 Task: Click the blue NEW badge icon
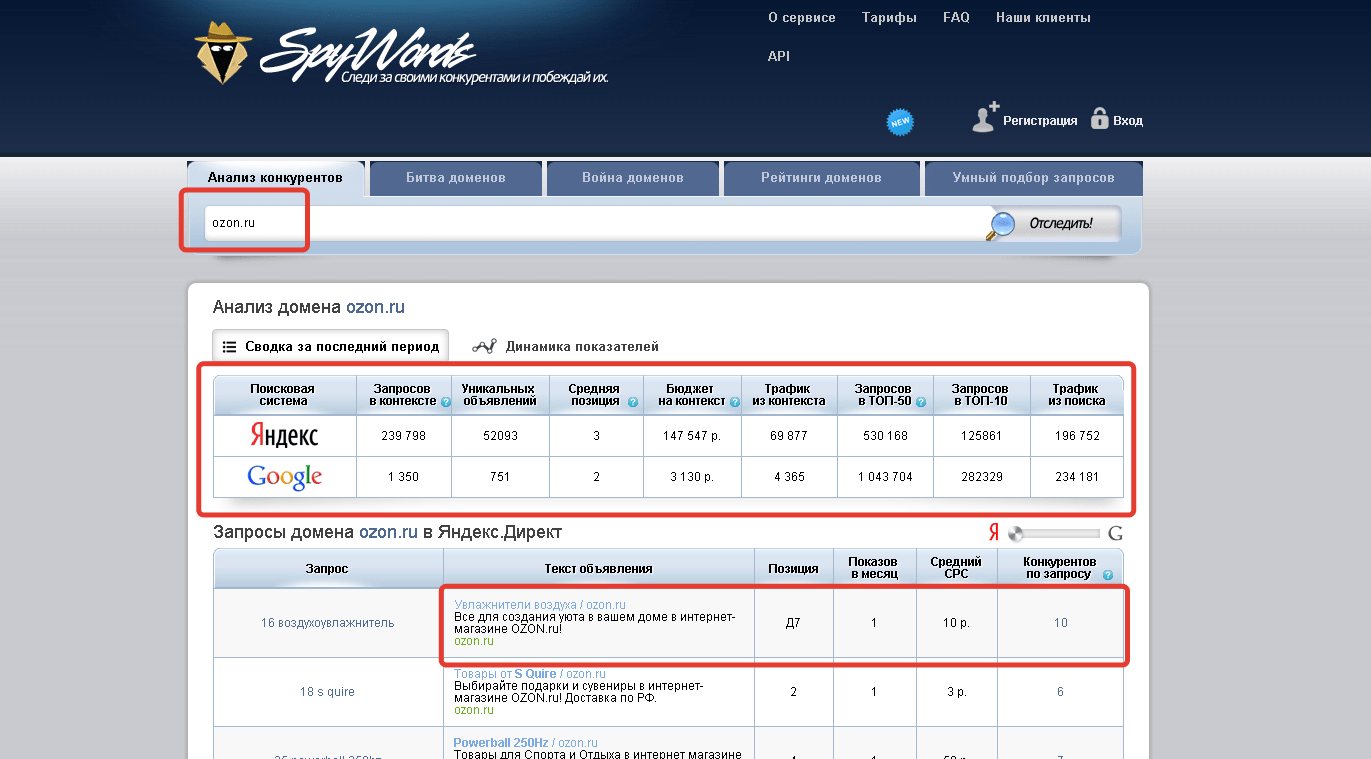[x=900, y=122]
